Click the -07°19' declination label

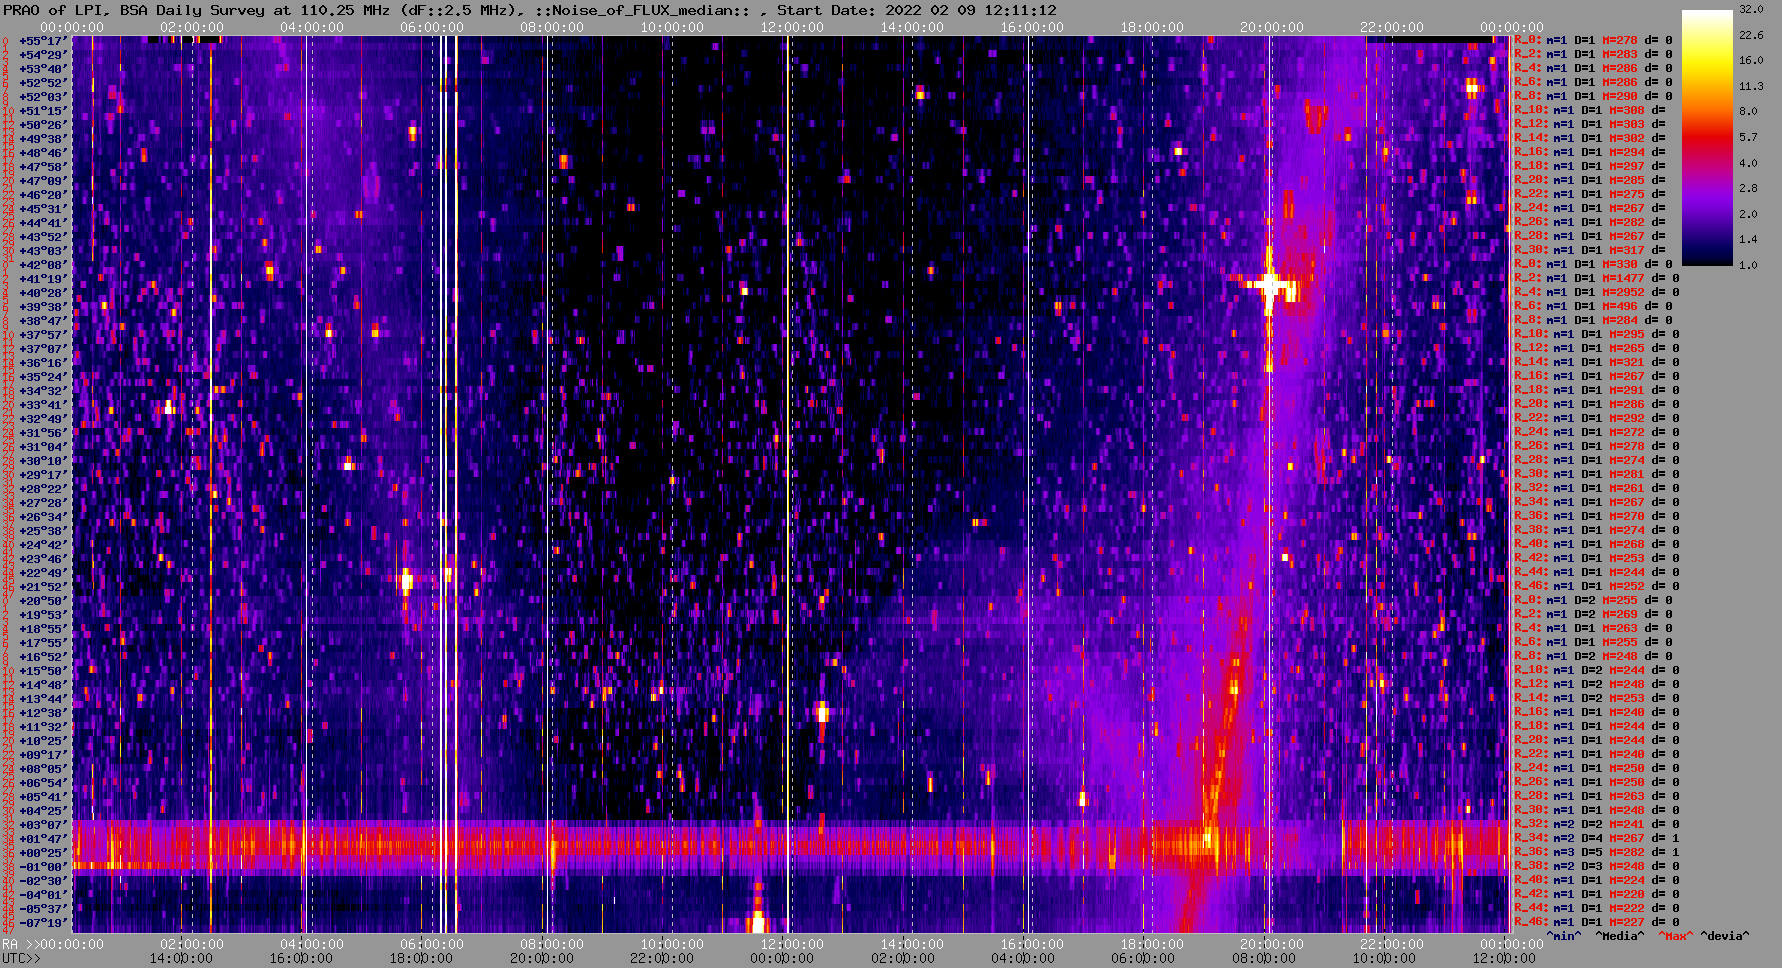[43, 923]
